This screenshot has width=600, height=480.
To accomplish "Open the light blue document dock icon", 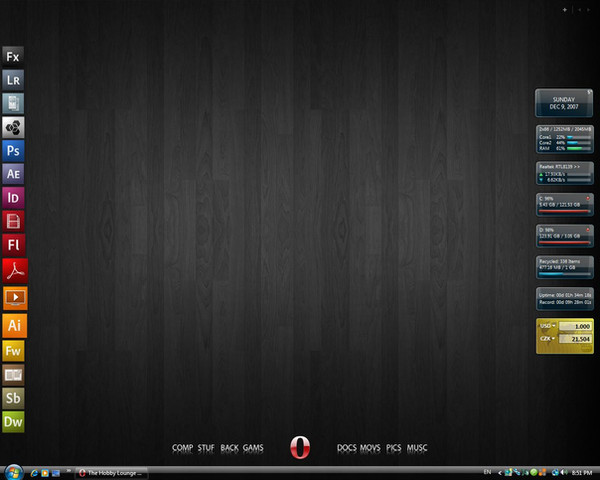I will click(x=13, y=103).
